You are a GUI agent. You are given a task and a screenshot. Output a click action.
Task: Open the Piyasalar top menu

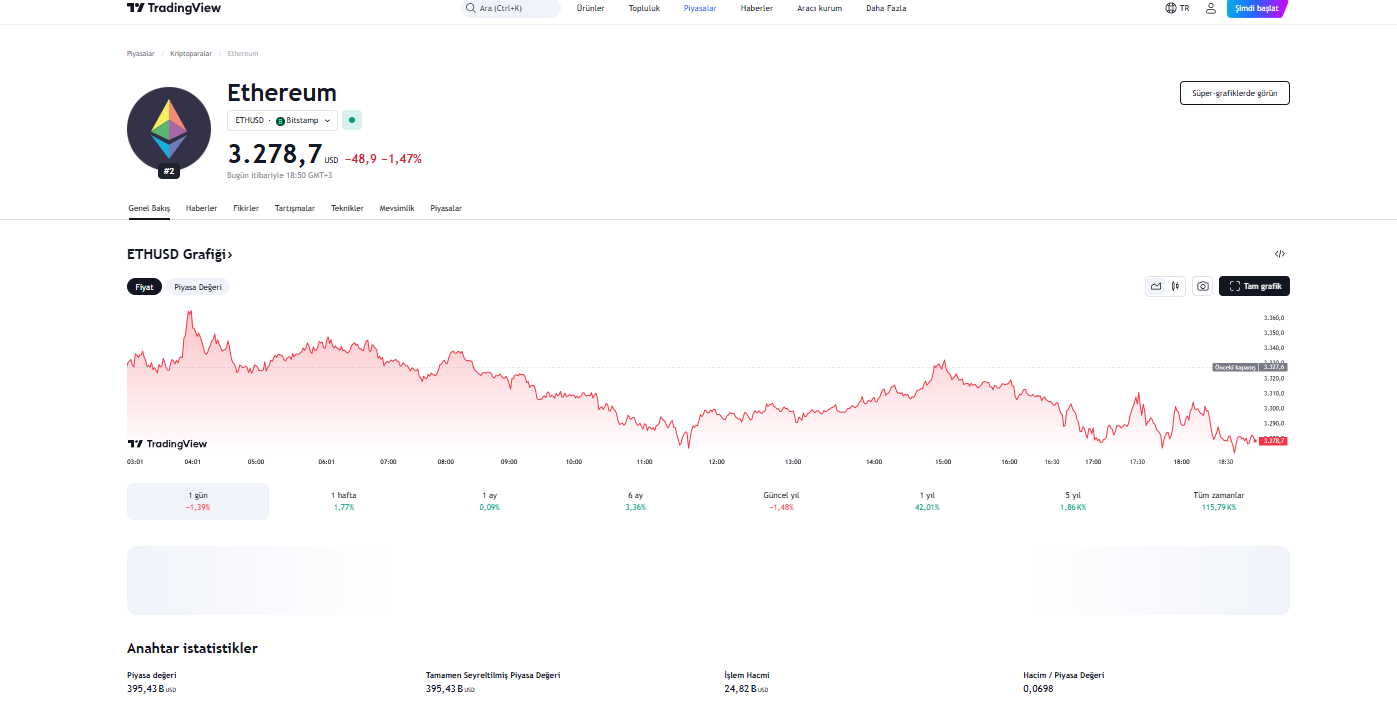(x=700, y=8)
